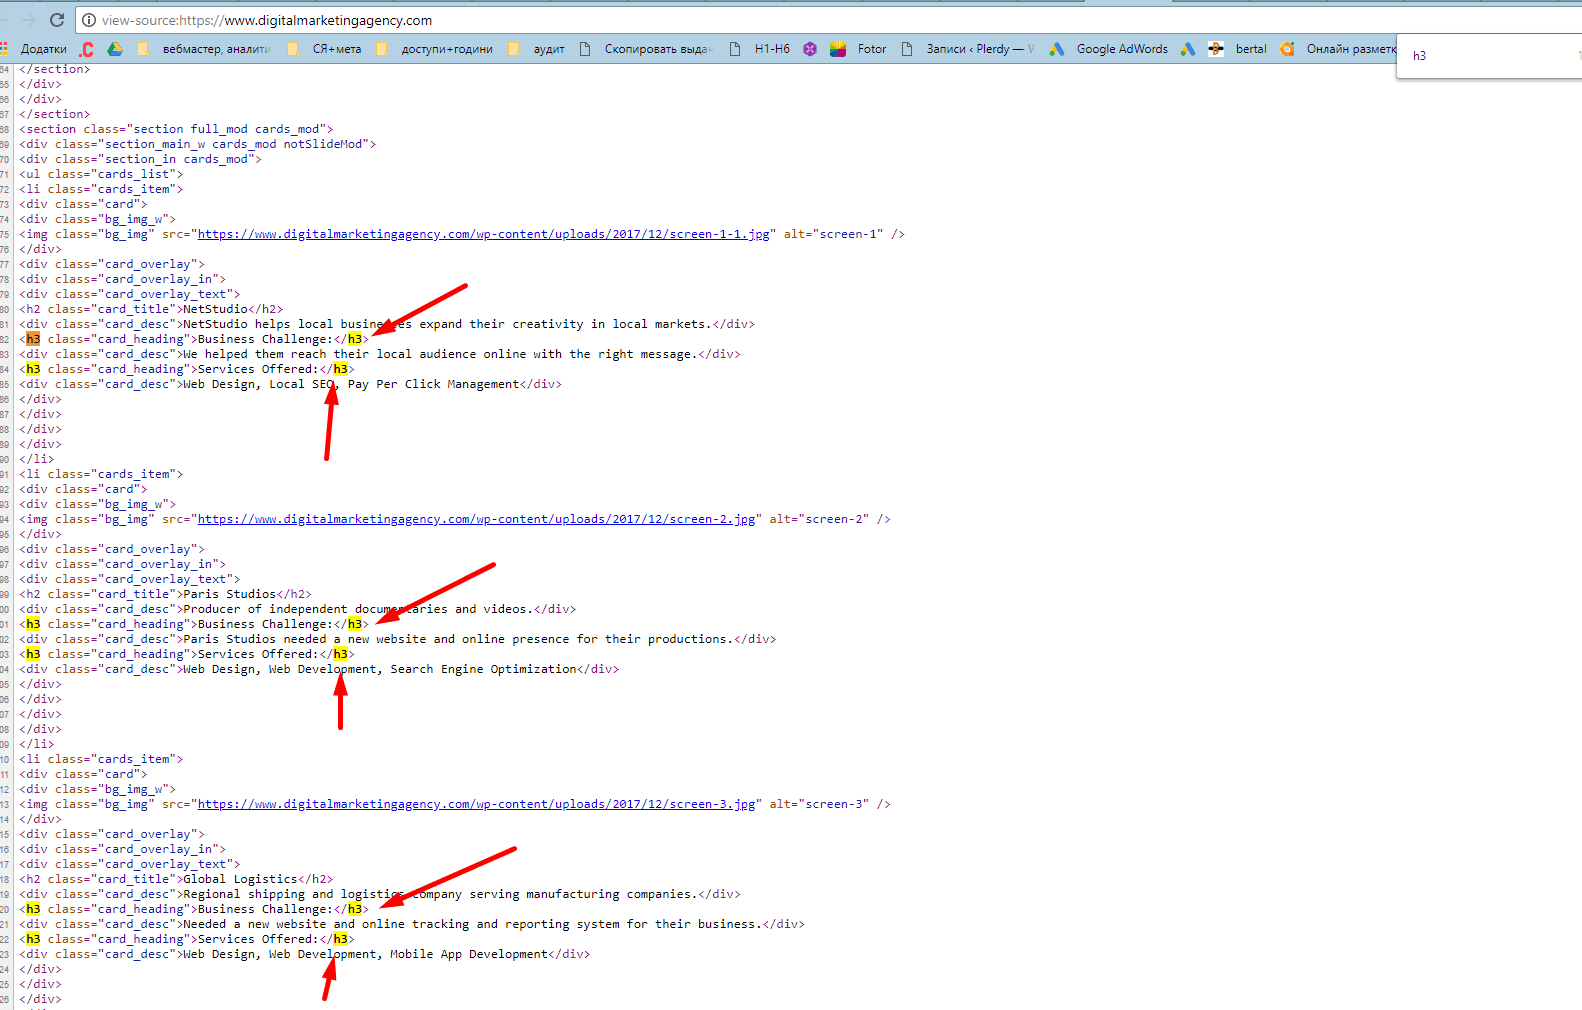
Task: Open the purple hexagon bookmark icon
Action: click(x=810, y=49)
